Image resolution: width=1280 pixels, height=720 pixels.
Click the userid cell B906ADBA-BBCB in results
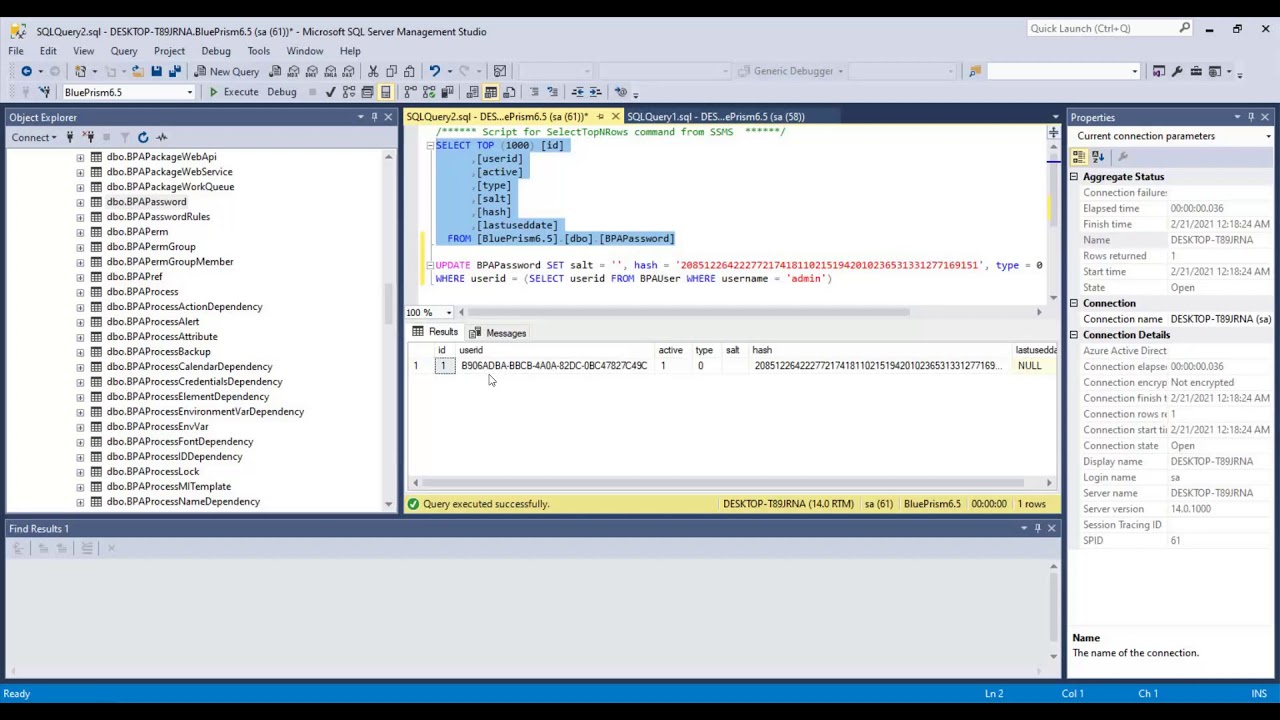[554, 366]
